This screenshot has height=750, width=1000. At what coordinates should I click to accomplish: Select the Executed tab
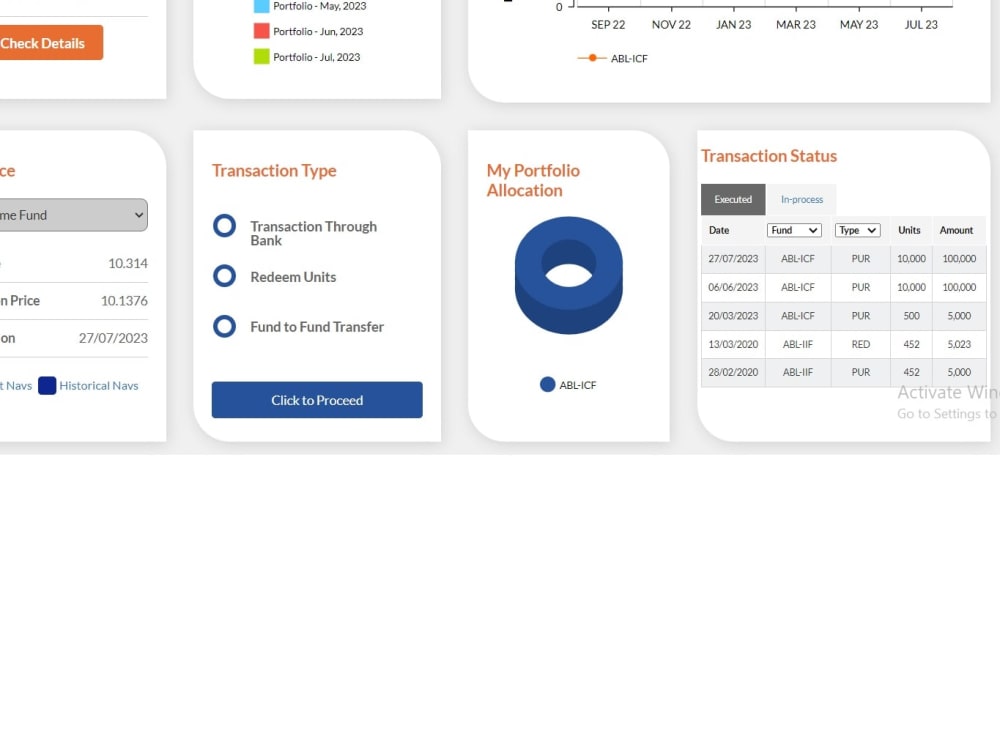[x=732, y=199]
